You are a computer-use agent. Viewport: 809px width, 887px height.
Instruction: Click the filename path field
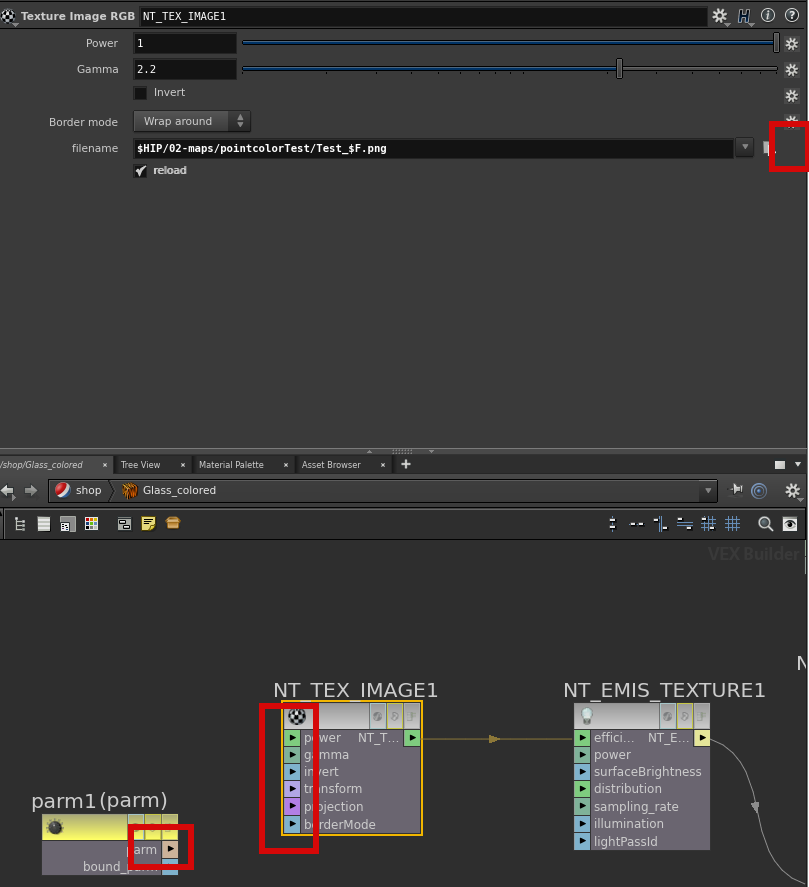pos(433,148)
